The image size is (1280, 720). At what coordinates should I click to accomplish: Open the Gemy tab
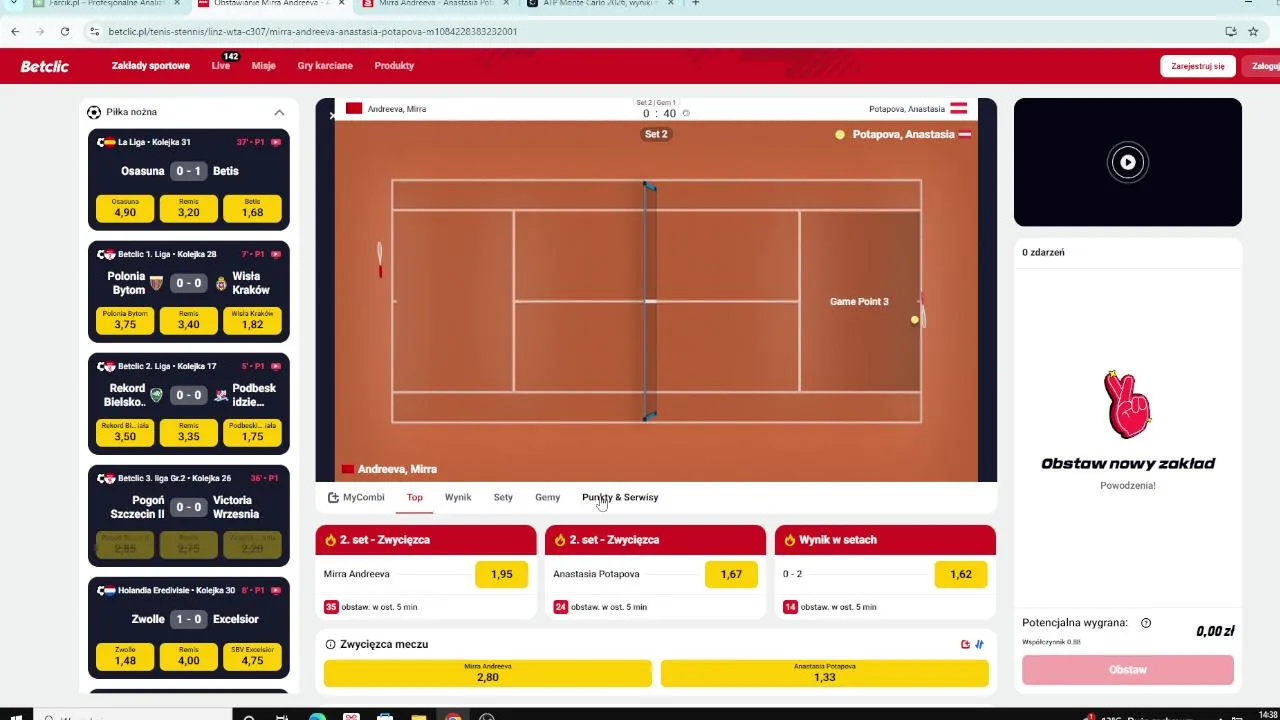click(547, 497)
